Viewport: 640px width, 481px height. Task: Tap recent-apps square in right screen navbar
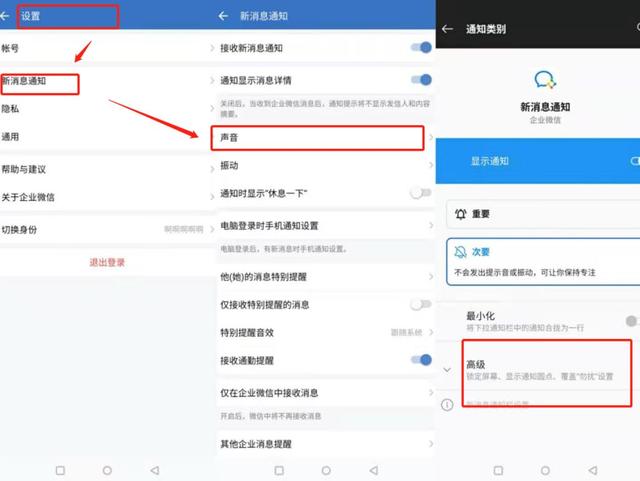tap(498, 470)
